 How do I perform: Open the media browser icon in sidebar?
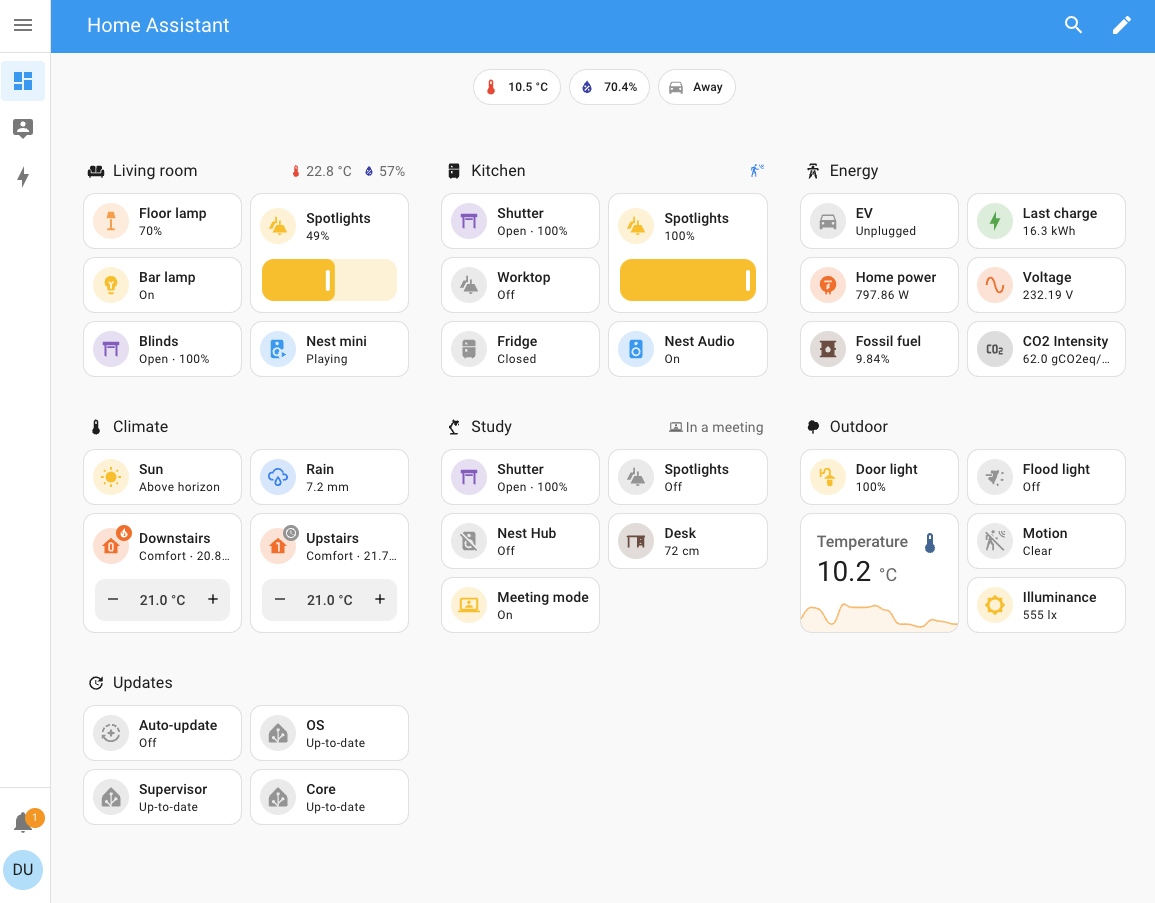coord(23,128)
